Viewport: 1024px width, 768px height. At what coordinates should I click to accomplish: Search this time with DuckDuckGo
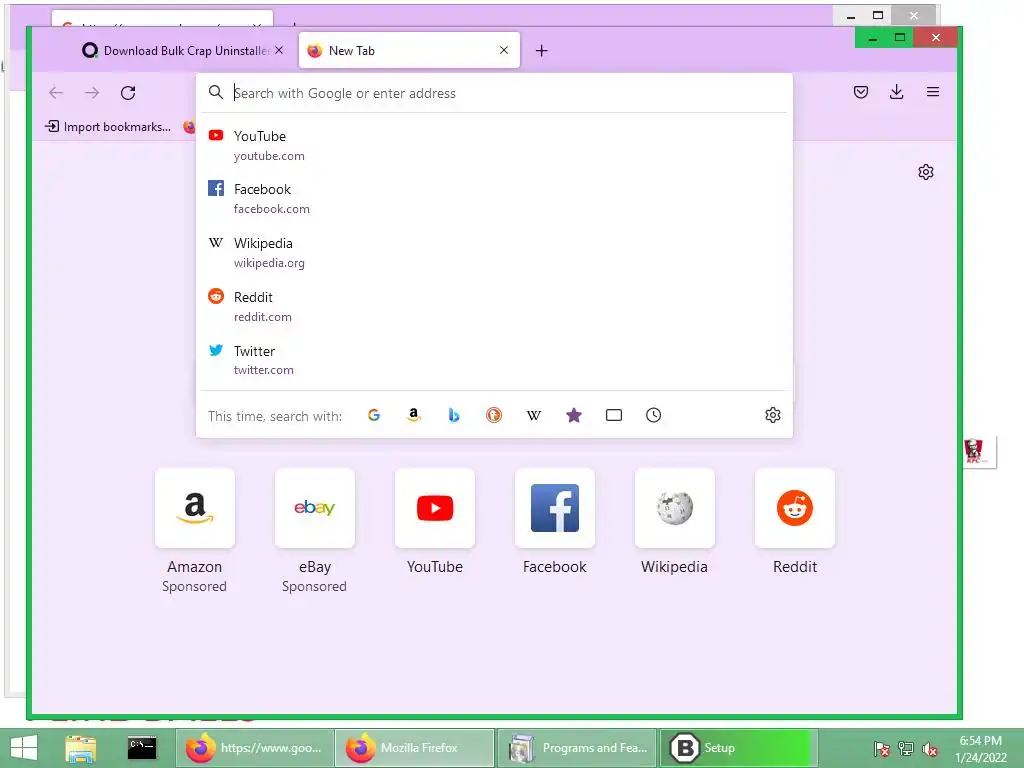pyautogui.click(x=494, y=415)
